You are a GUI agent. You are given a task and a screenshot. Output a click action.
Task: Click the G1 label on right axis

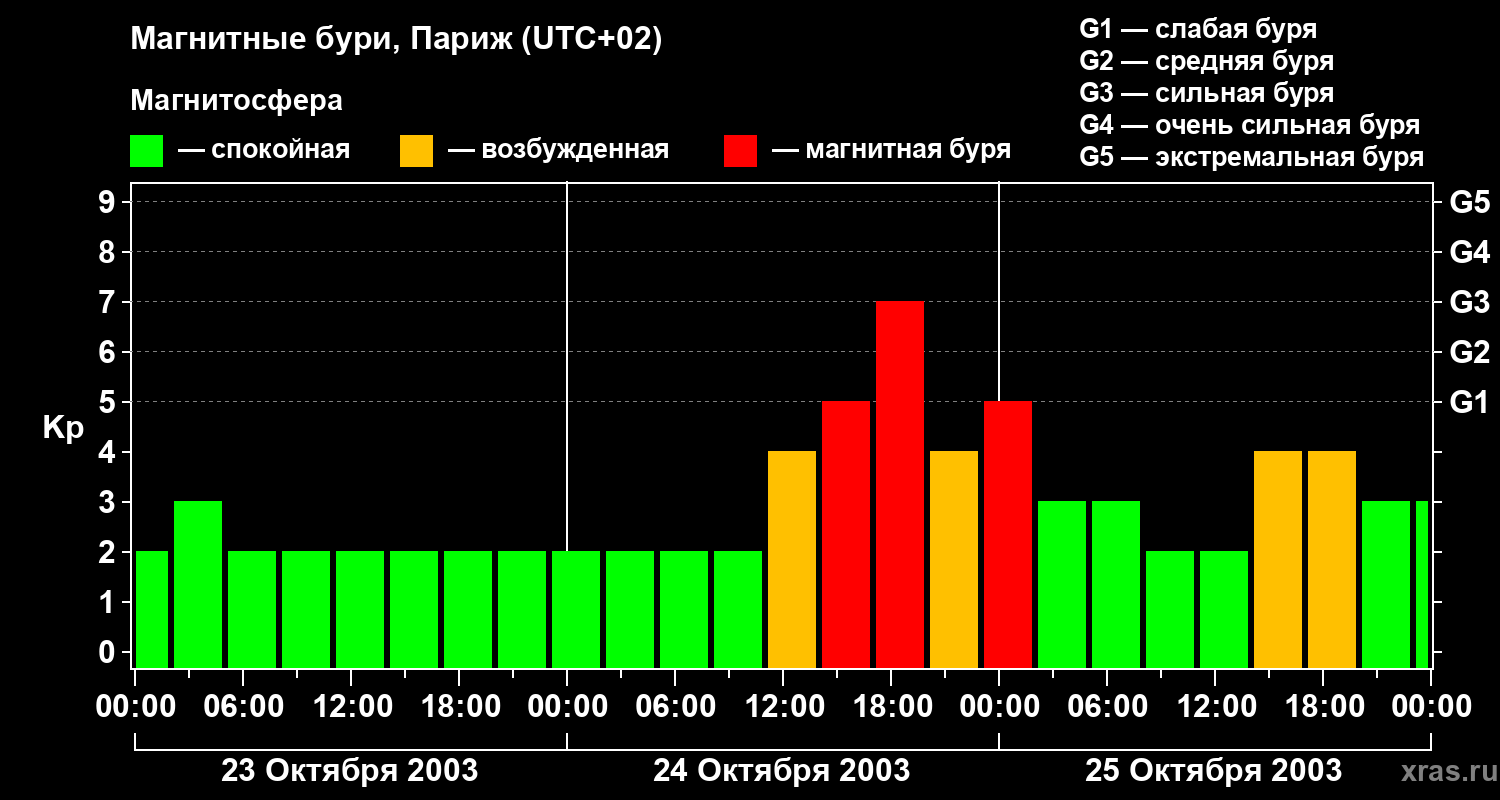(x=1469, y=402)
